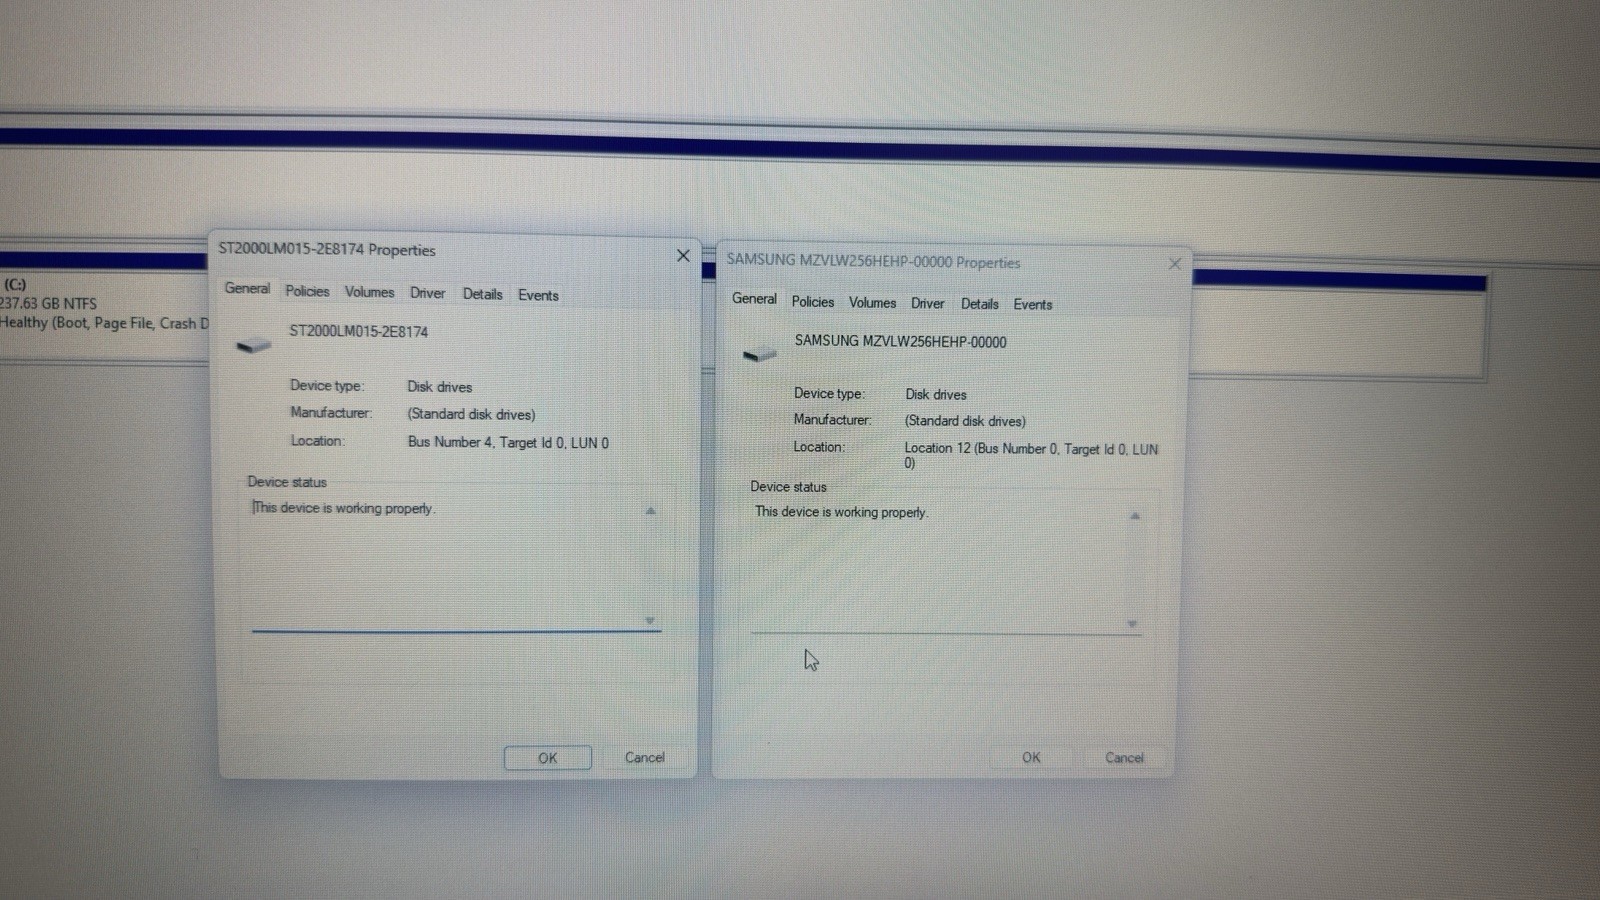The height and width of the screenshot is (900, 1600).
Task: Click the Samsung MZVLW256HEHP disk drive icon
Action: pos(760,354)
